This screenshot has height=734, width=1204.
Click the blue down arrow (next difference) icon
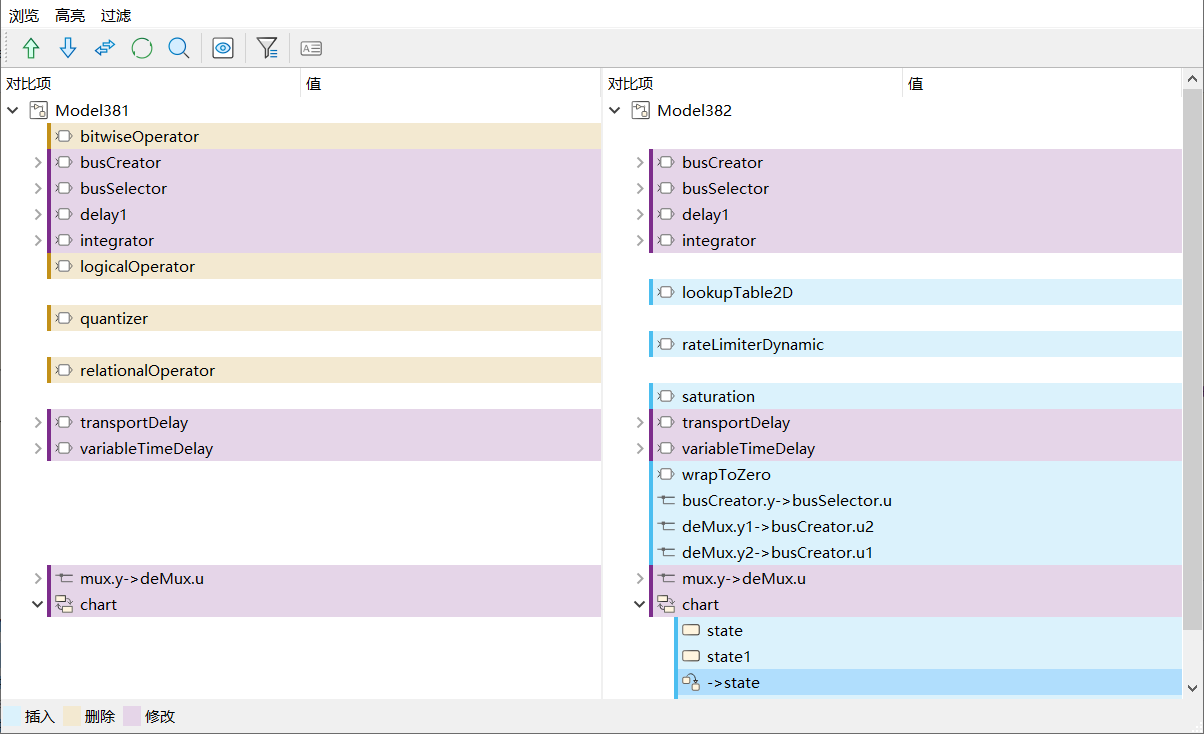coord(68,48)
